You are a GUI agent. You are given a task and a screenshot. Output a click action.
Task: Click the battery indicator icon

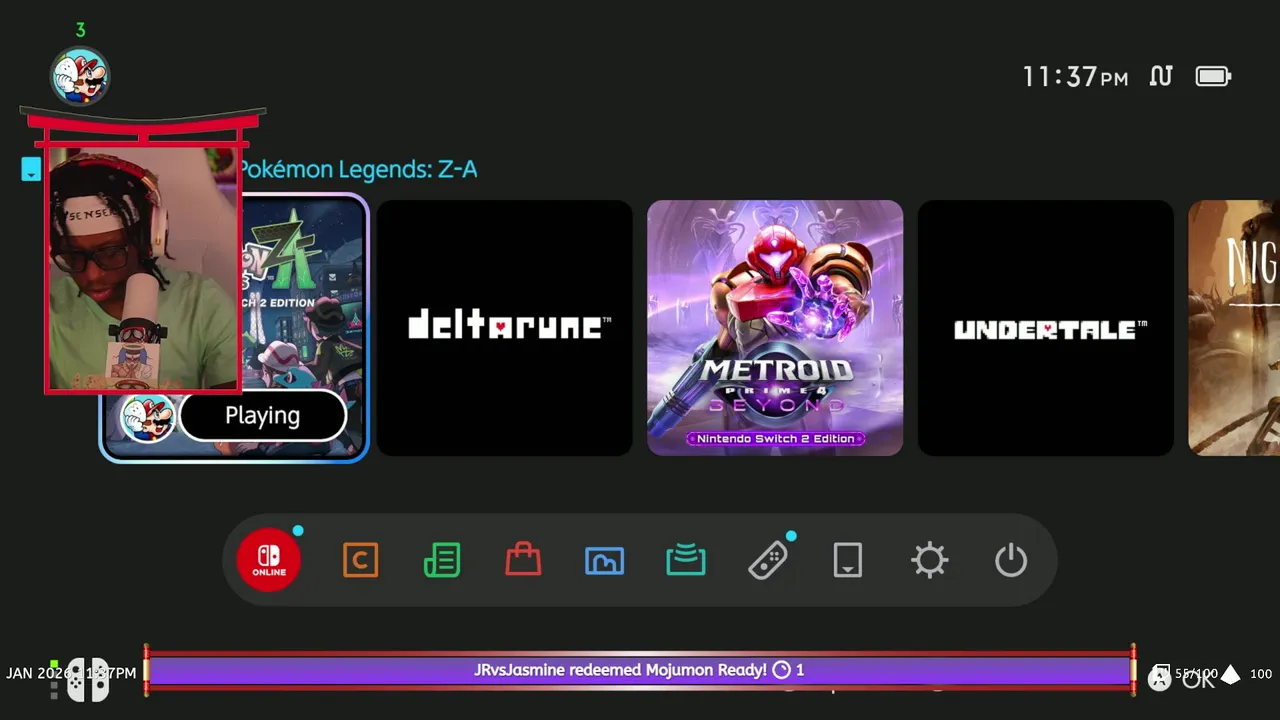(1213, 76)
